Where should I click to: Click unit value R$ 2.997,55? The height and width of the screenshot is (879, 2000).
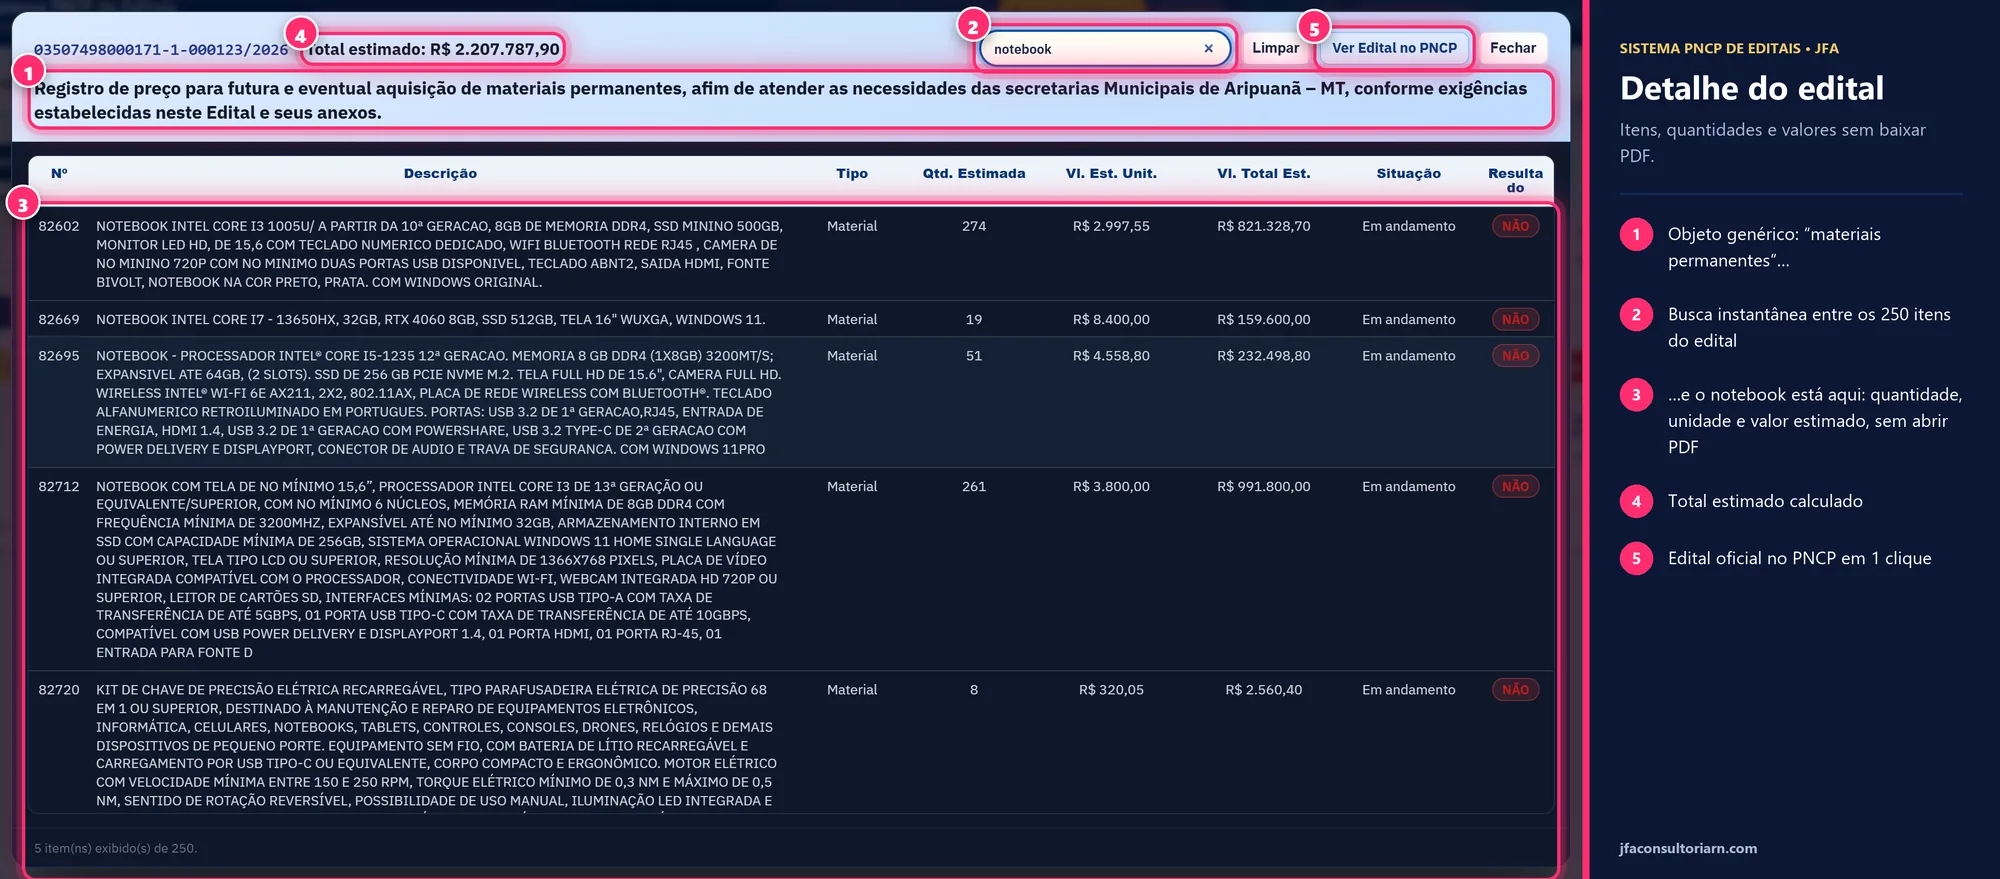1111,226
